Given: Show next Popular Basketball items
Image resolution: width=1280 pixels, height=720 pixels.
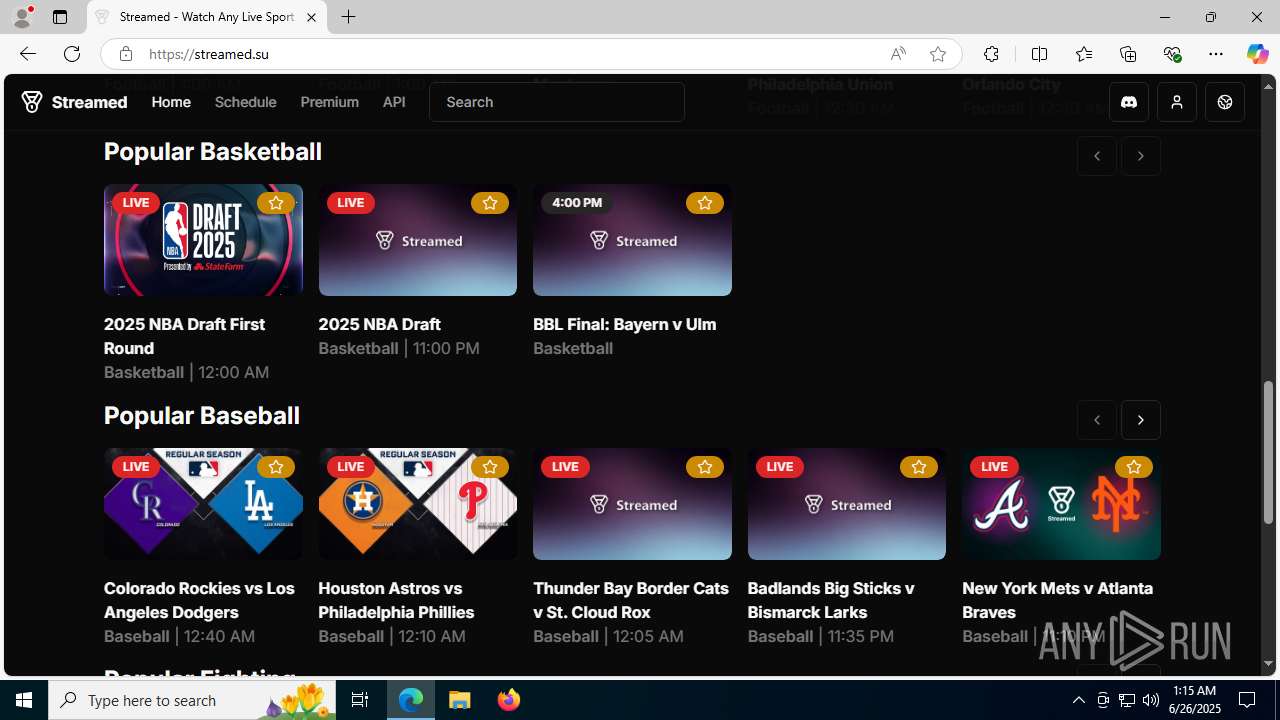Looking at the screenshot, I should click(x=1141, y=156).
